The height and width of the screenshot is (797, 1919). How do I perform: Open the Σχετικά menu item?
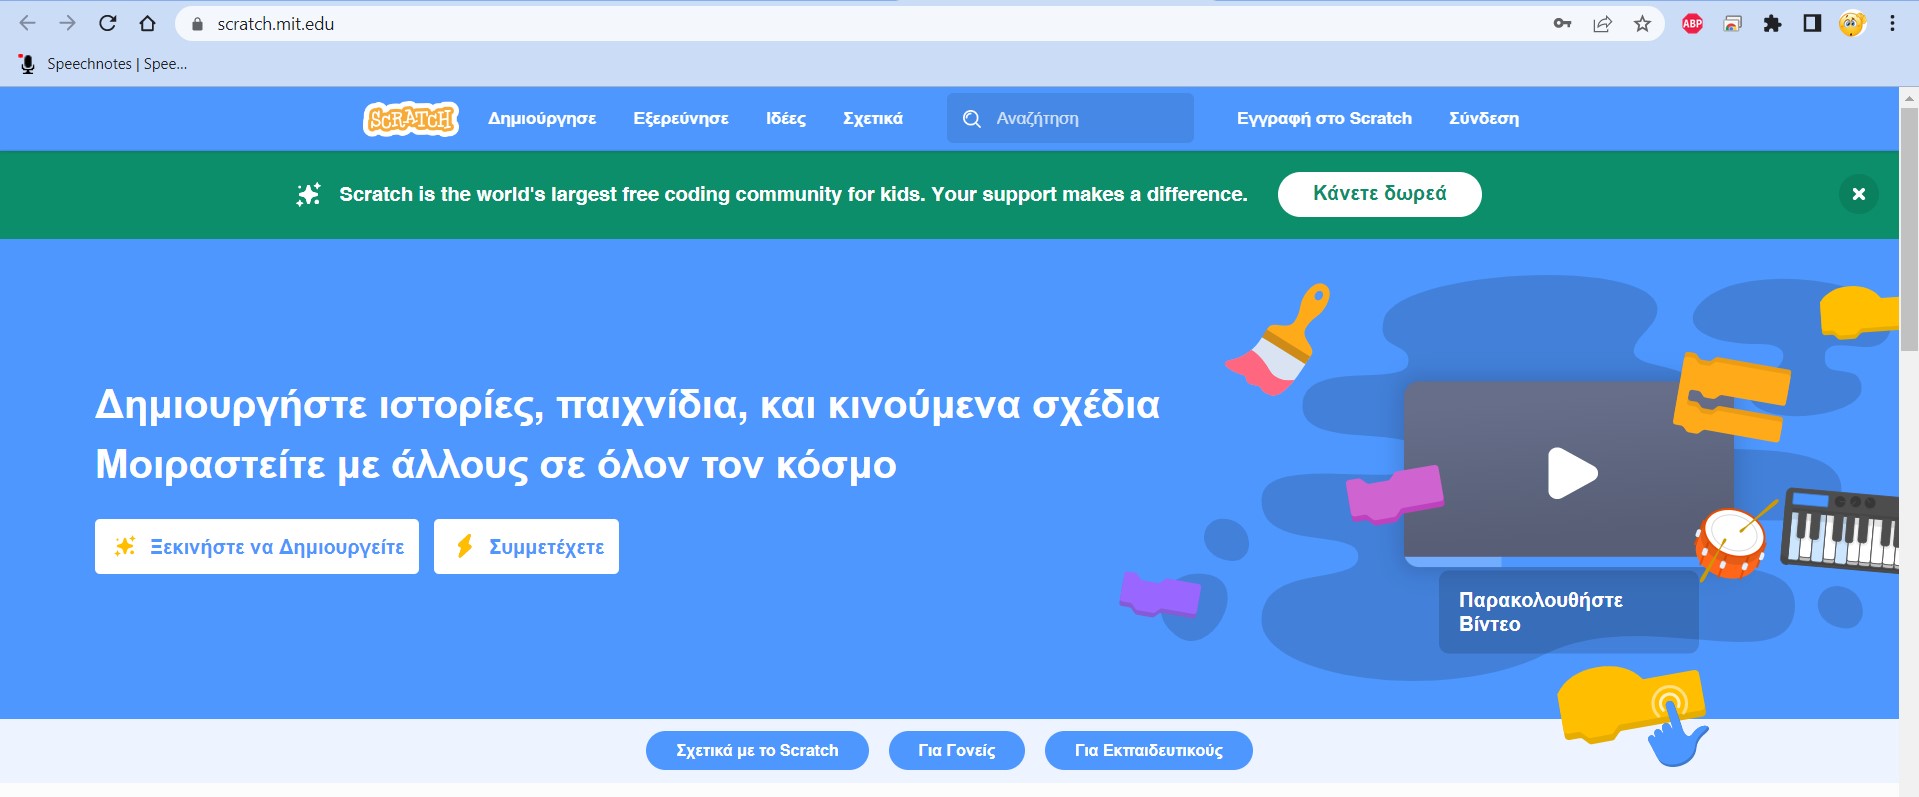coord(873,118)
